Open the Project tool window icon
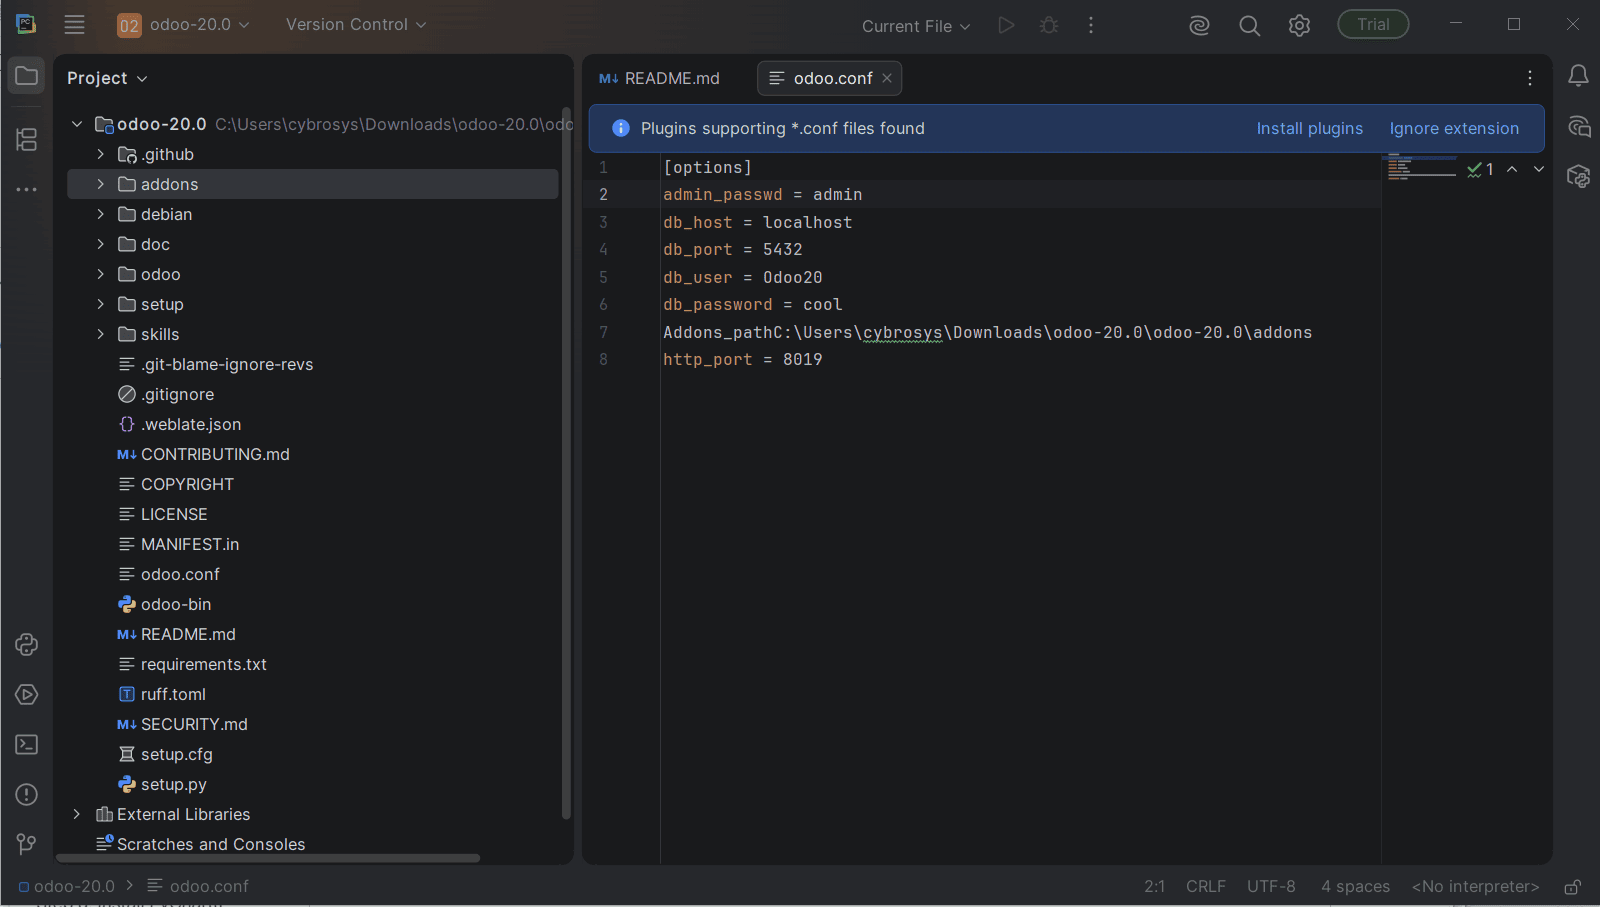The height and width of the screenshot is (907, 1600). (x=27, y=76)
